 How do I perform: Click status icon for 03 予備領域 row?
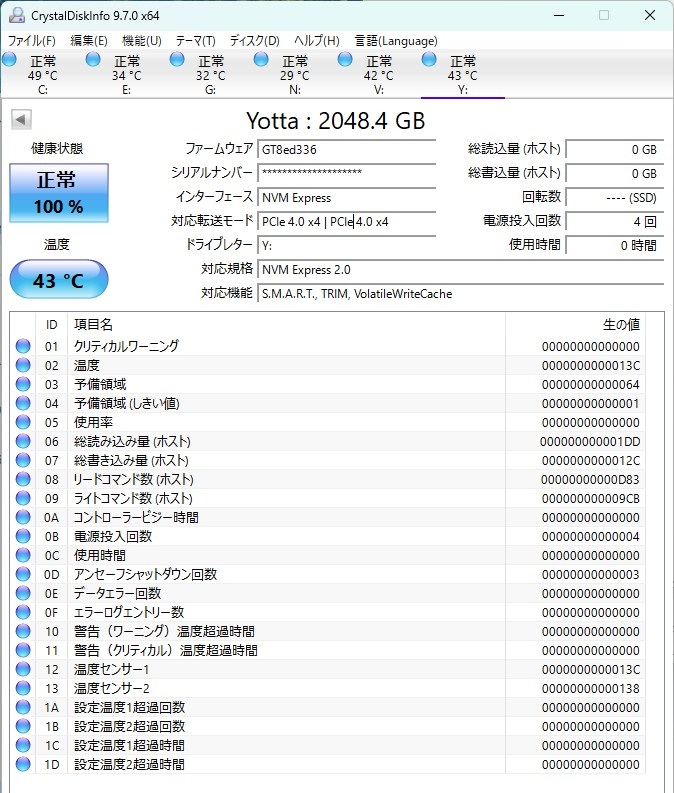pos(23,384)
